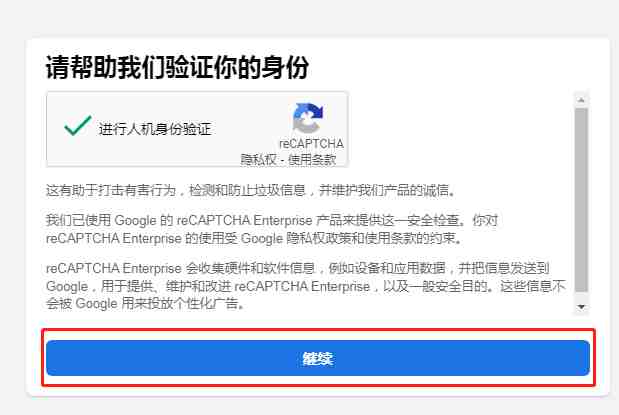Click the heading 请帮助我们验证你的身份
This screenshot has width=619, height=415.
point(177,68)
